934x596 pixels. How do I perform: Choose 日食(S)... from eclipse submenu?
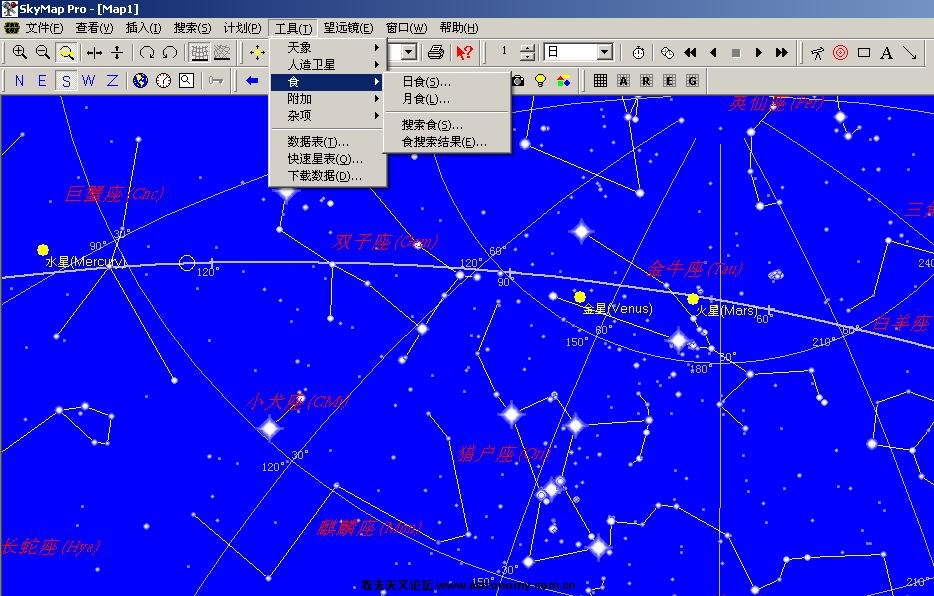click(x=447, y=82)
